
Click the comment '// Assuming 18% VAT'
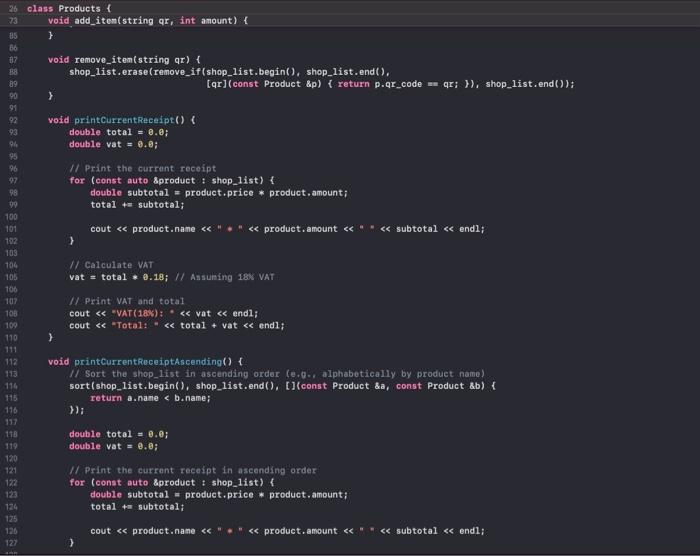225,277
